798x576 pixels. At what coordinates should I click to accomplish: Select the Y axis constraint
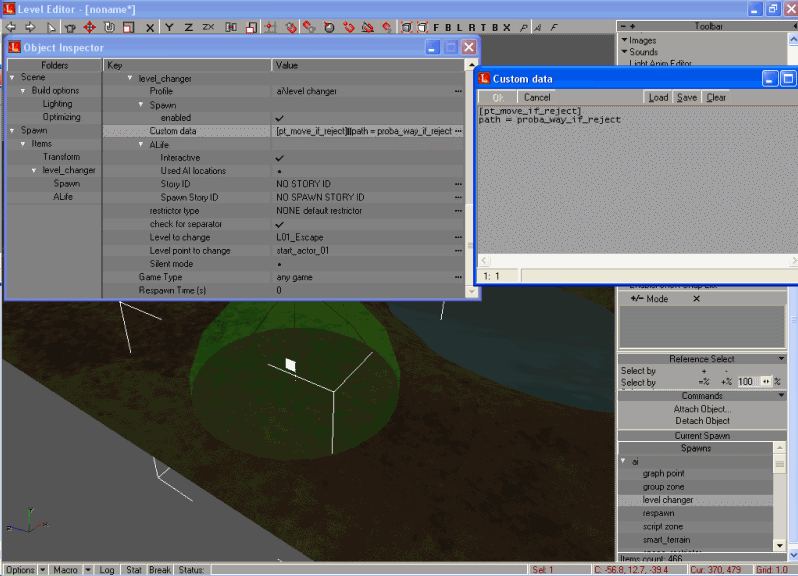169,27
